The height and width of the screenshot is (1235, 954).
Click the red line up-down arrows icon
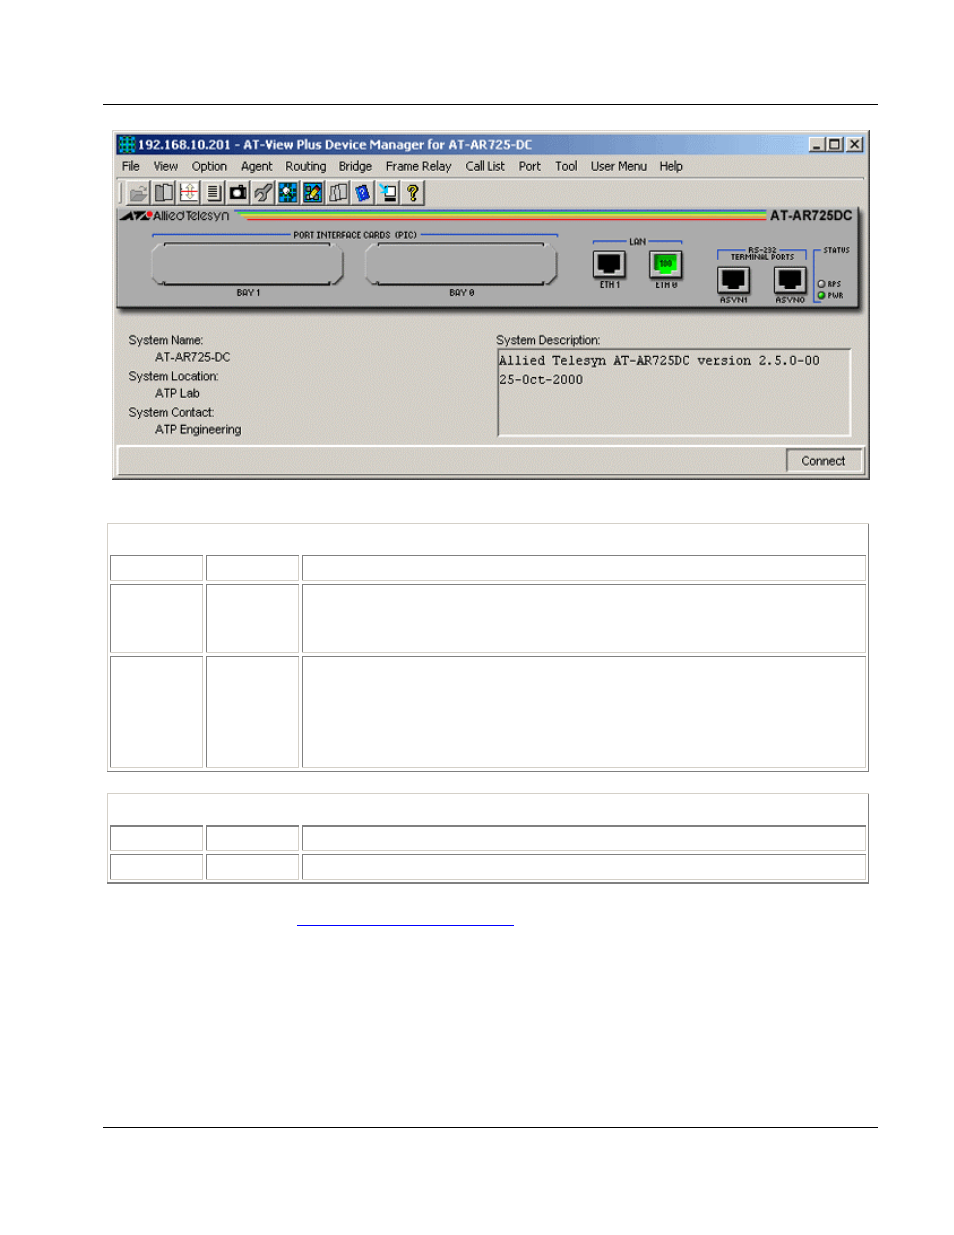189,193
